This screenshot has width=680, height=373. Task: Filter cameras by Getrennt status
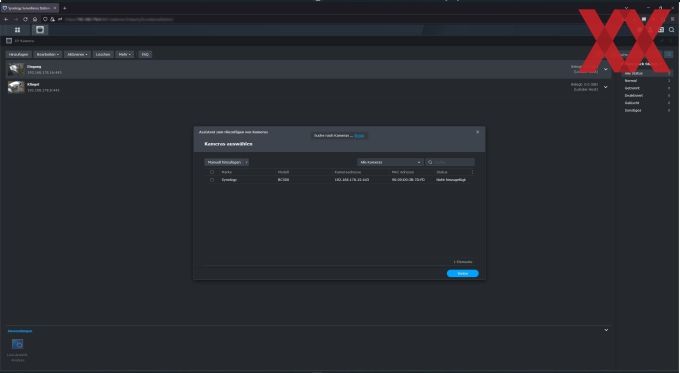click(x=647, y=88)
